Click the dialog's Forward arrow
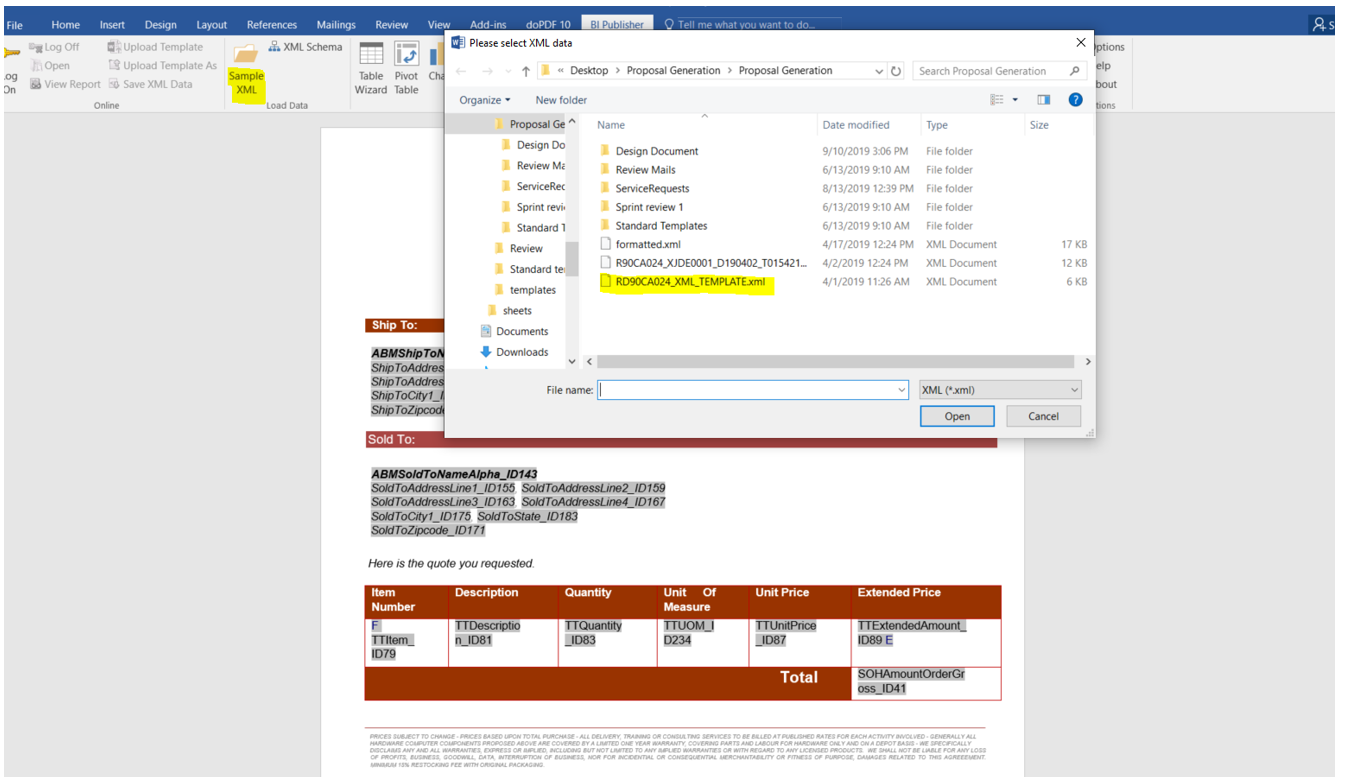1346x777 pixels. [x=487, y=71]
